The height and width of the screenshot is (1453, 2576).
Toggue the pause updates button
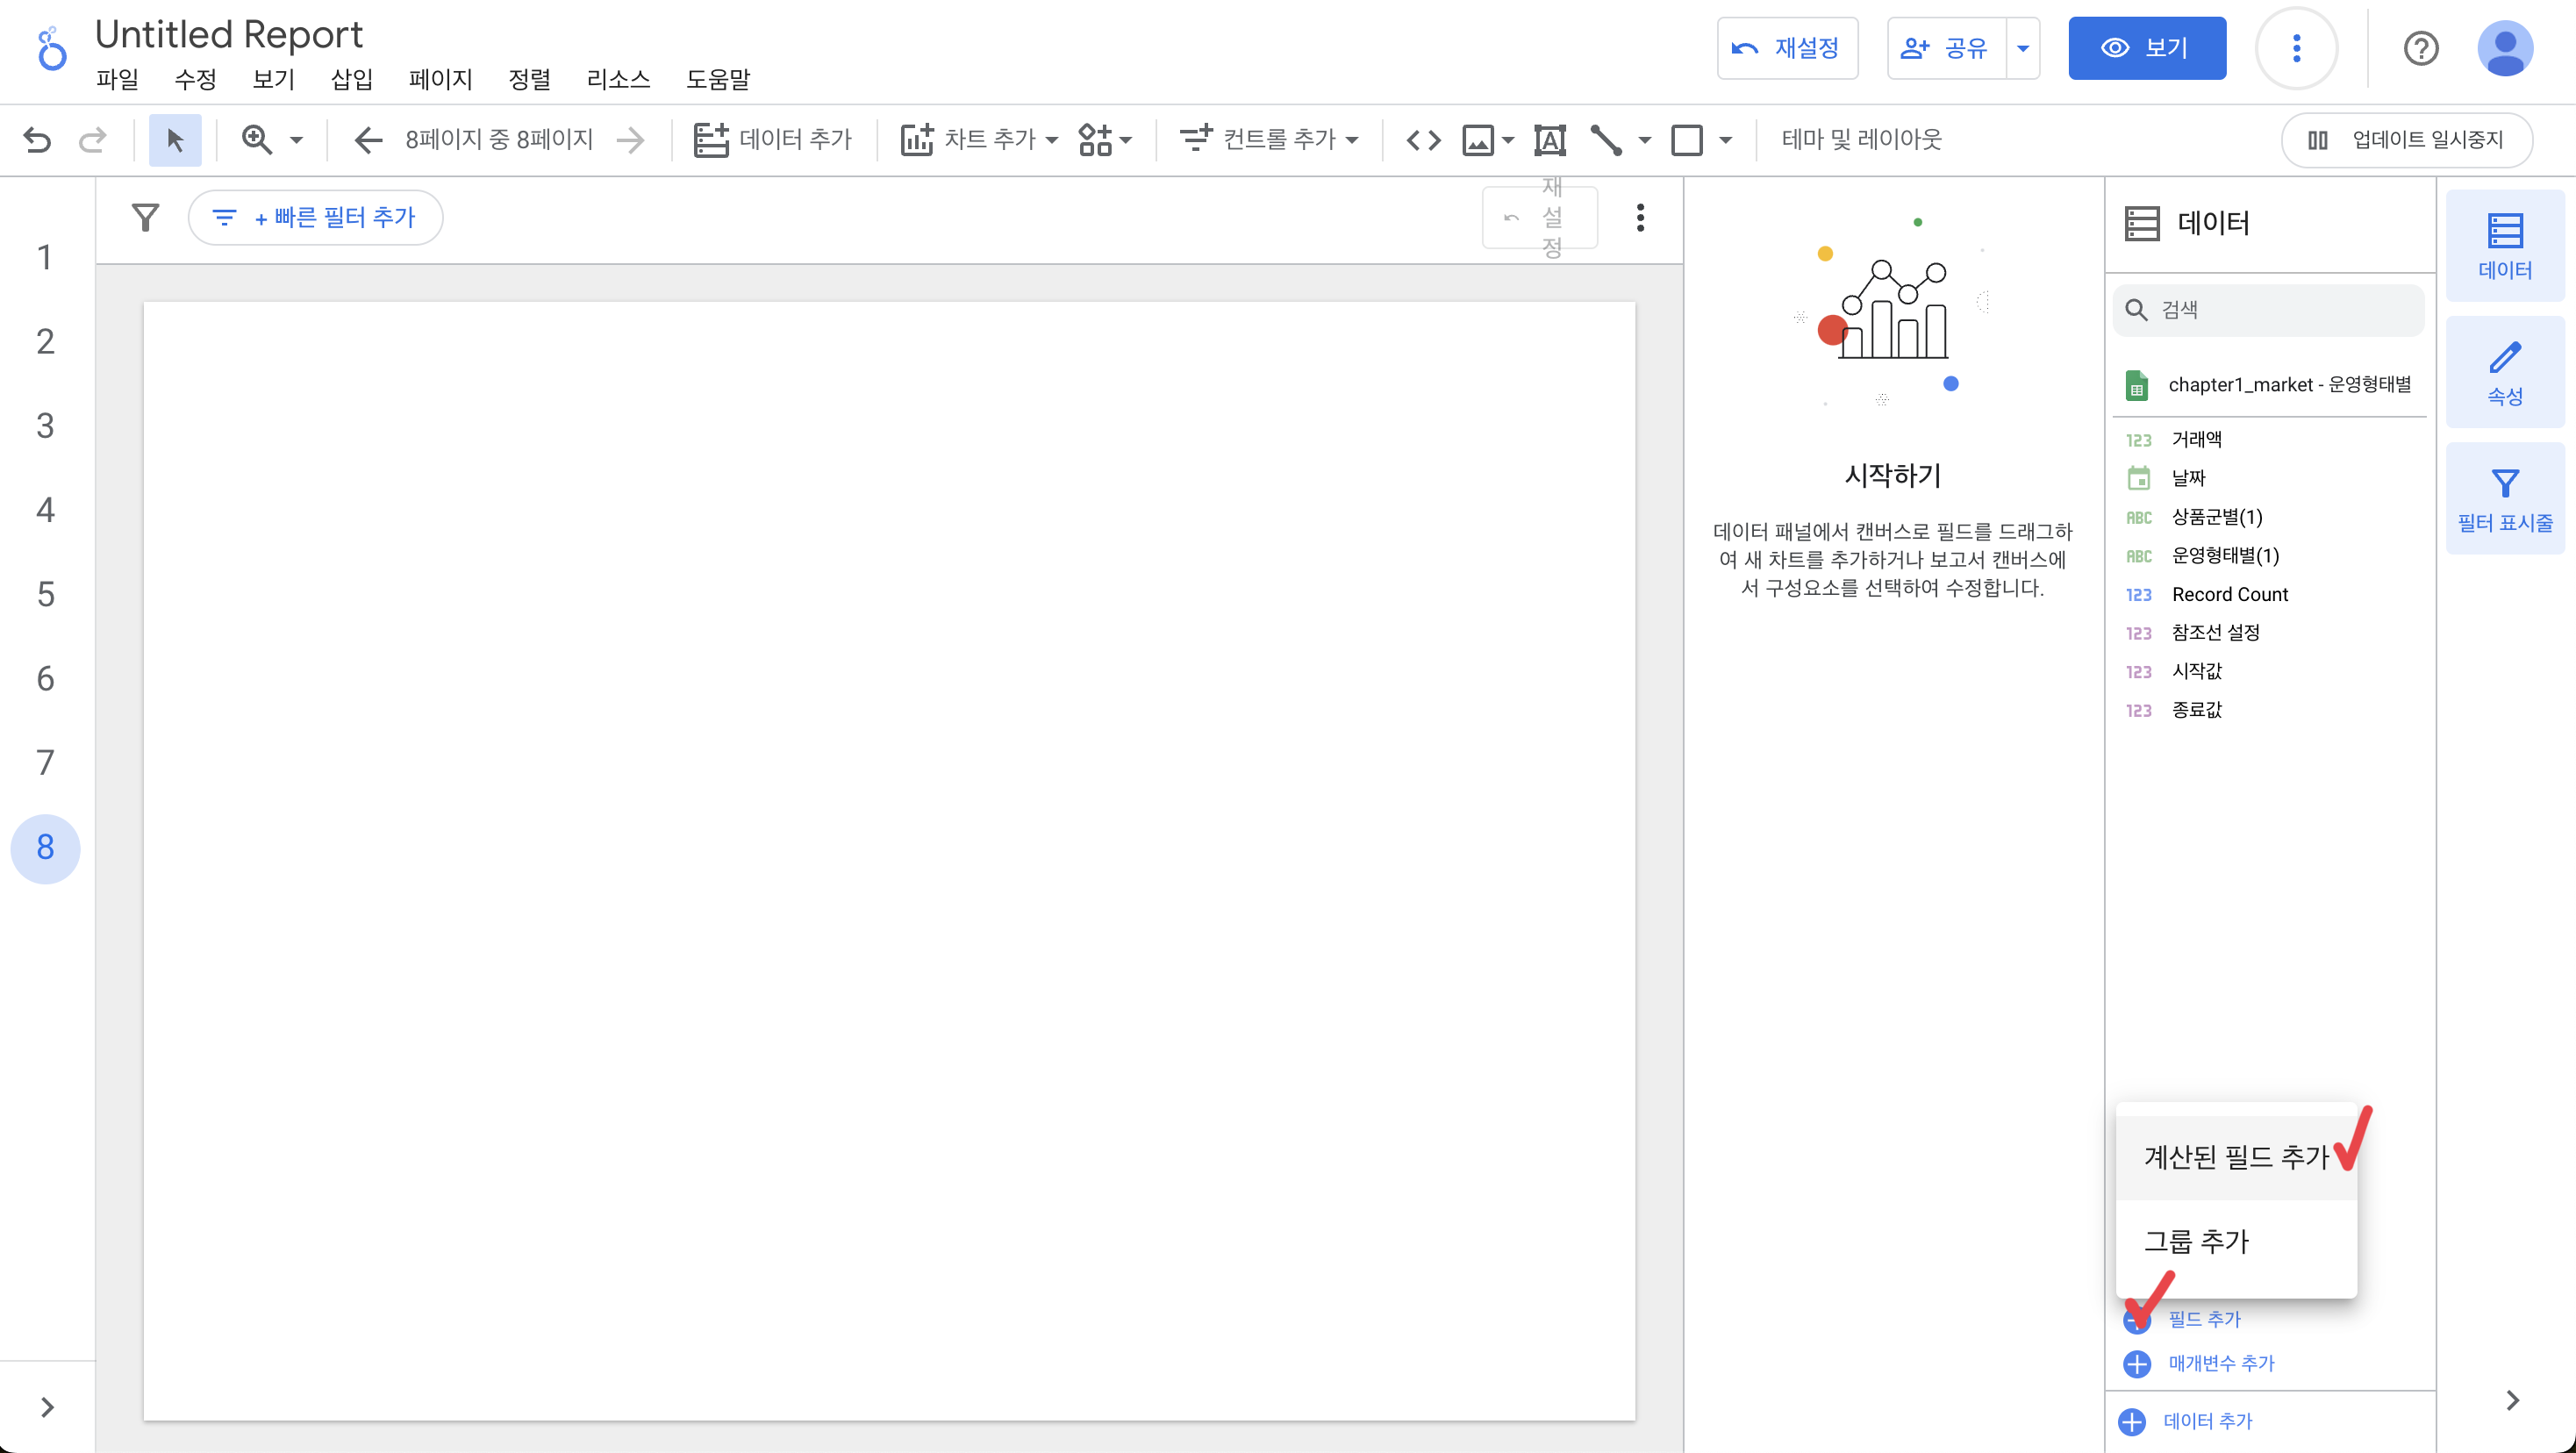(x=2406, y=140)
